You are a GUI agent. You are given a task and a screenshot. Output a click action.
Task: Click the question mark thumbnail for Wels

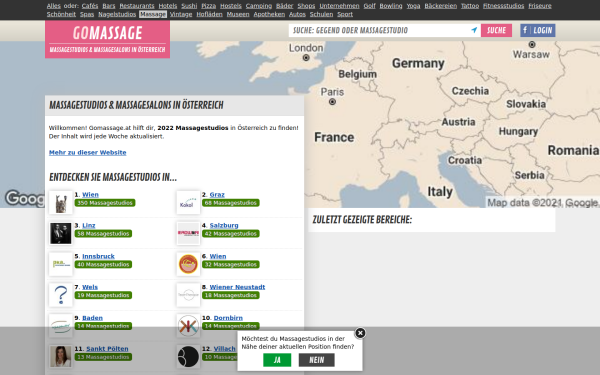pyautogui.click(x=60, y=295)
